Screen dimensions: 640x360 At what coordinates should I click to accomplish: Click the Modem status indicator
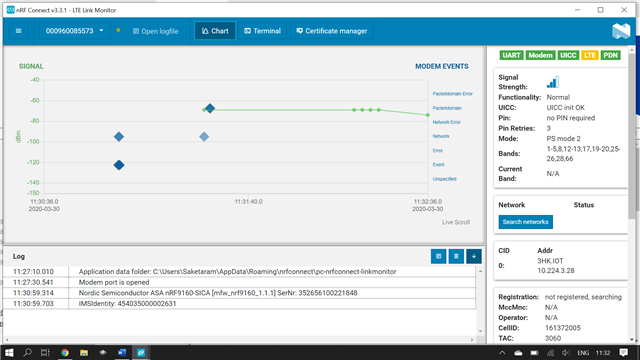pyautogui.click(x=540, y=56)
